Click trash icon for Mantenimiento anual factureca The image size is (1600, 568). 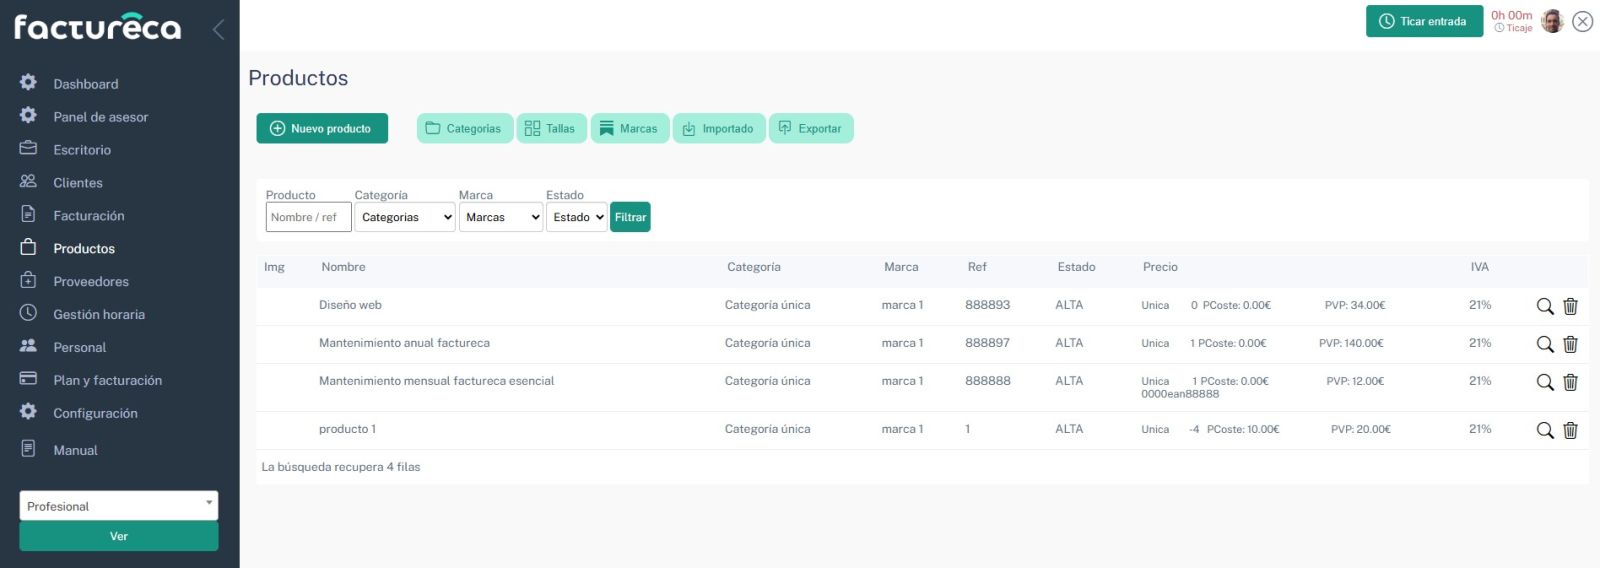click(1570, 344)
